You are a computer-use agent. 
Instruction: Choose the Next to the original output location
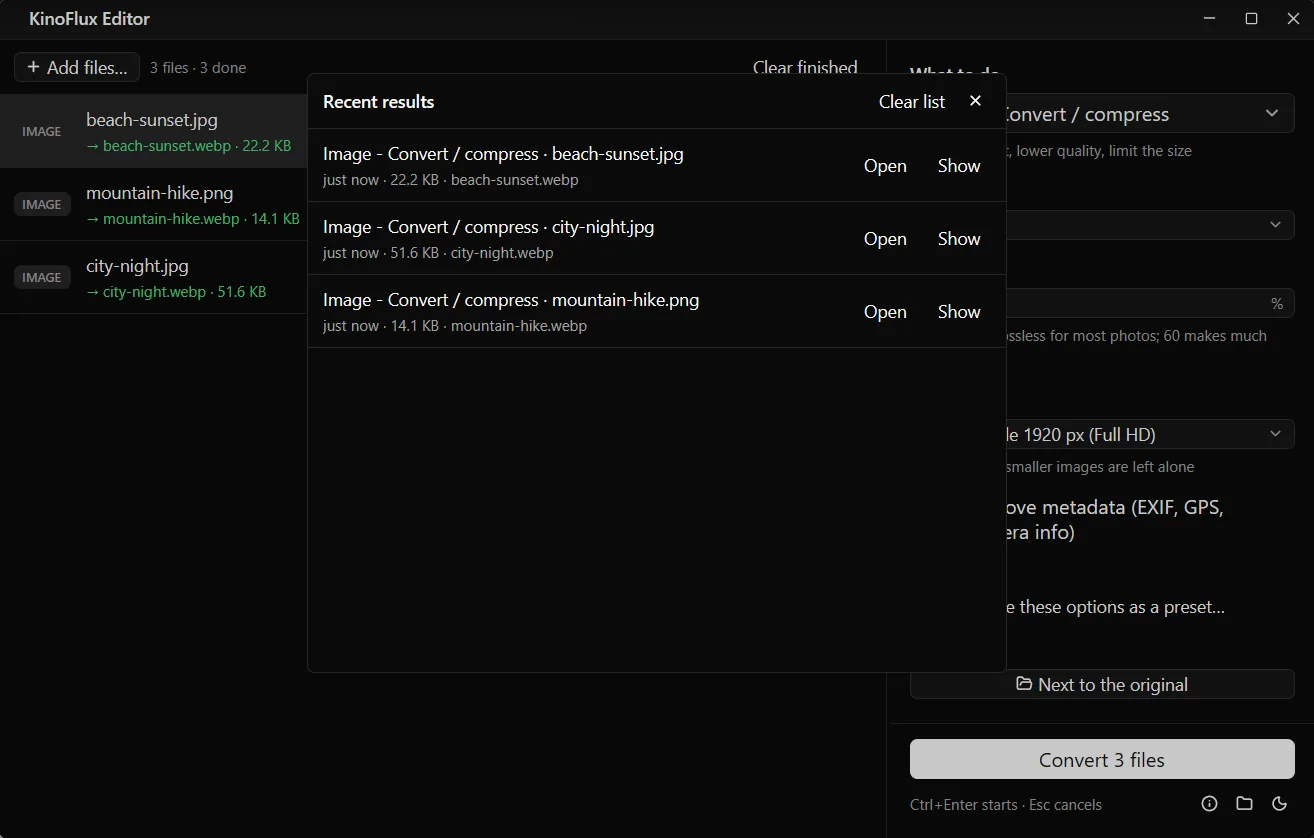click(x=1102, y=684)
